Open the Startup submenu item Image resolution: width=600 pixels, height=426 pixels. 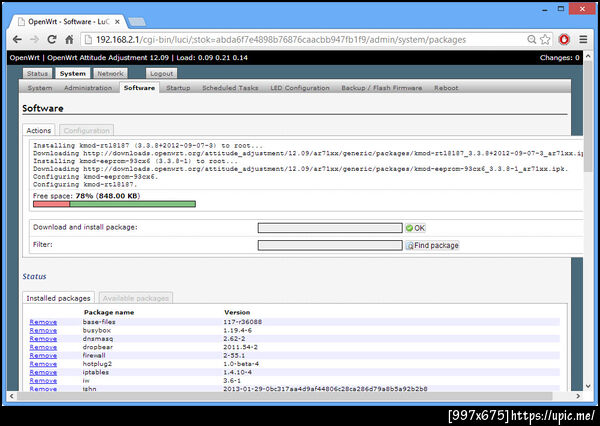tap(178, 88)
